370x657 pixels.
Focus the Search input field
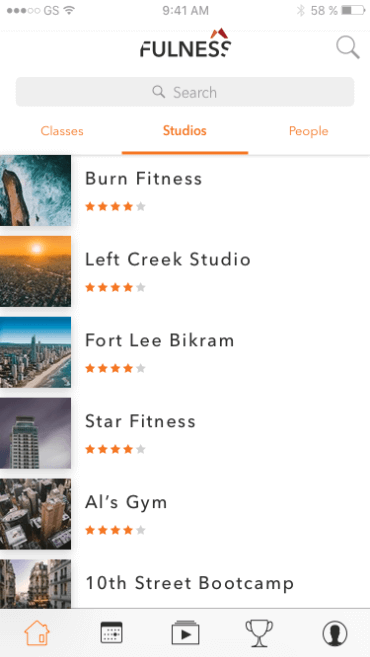coord(185,92)
